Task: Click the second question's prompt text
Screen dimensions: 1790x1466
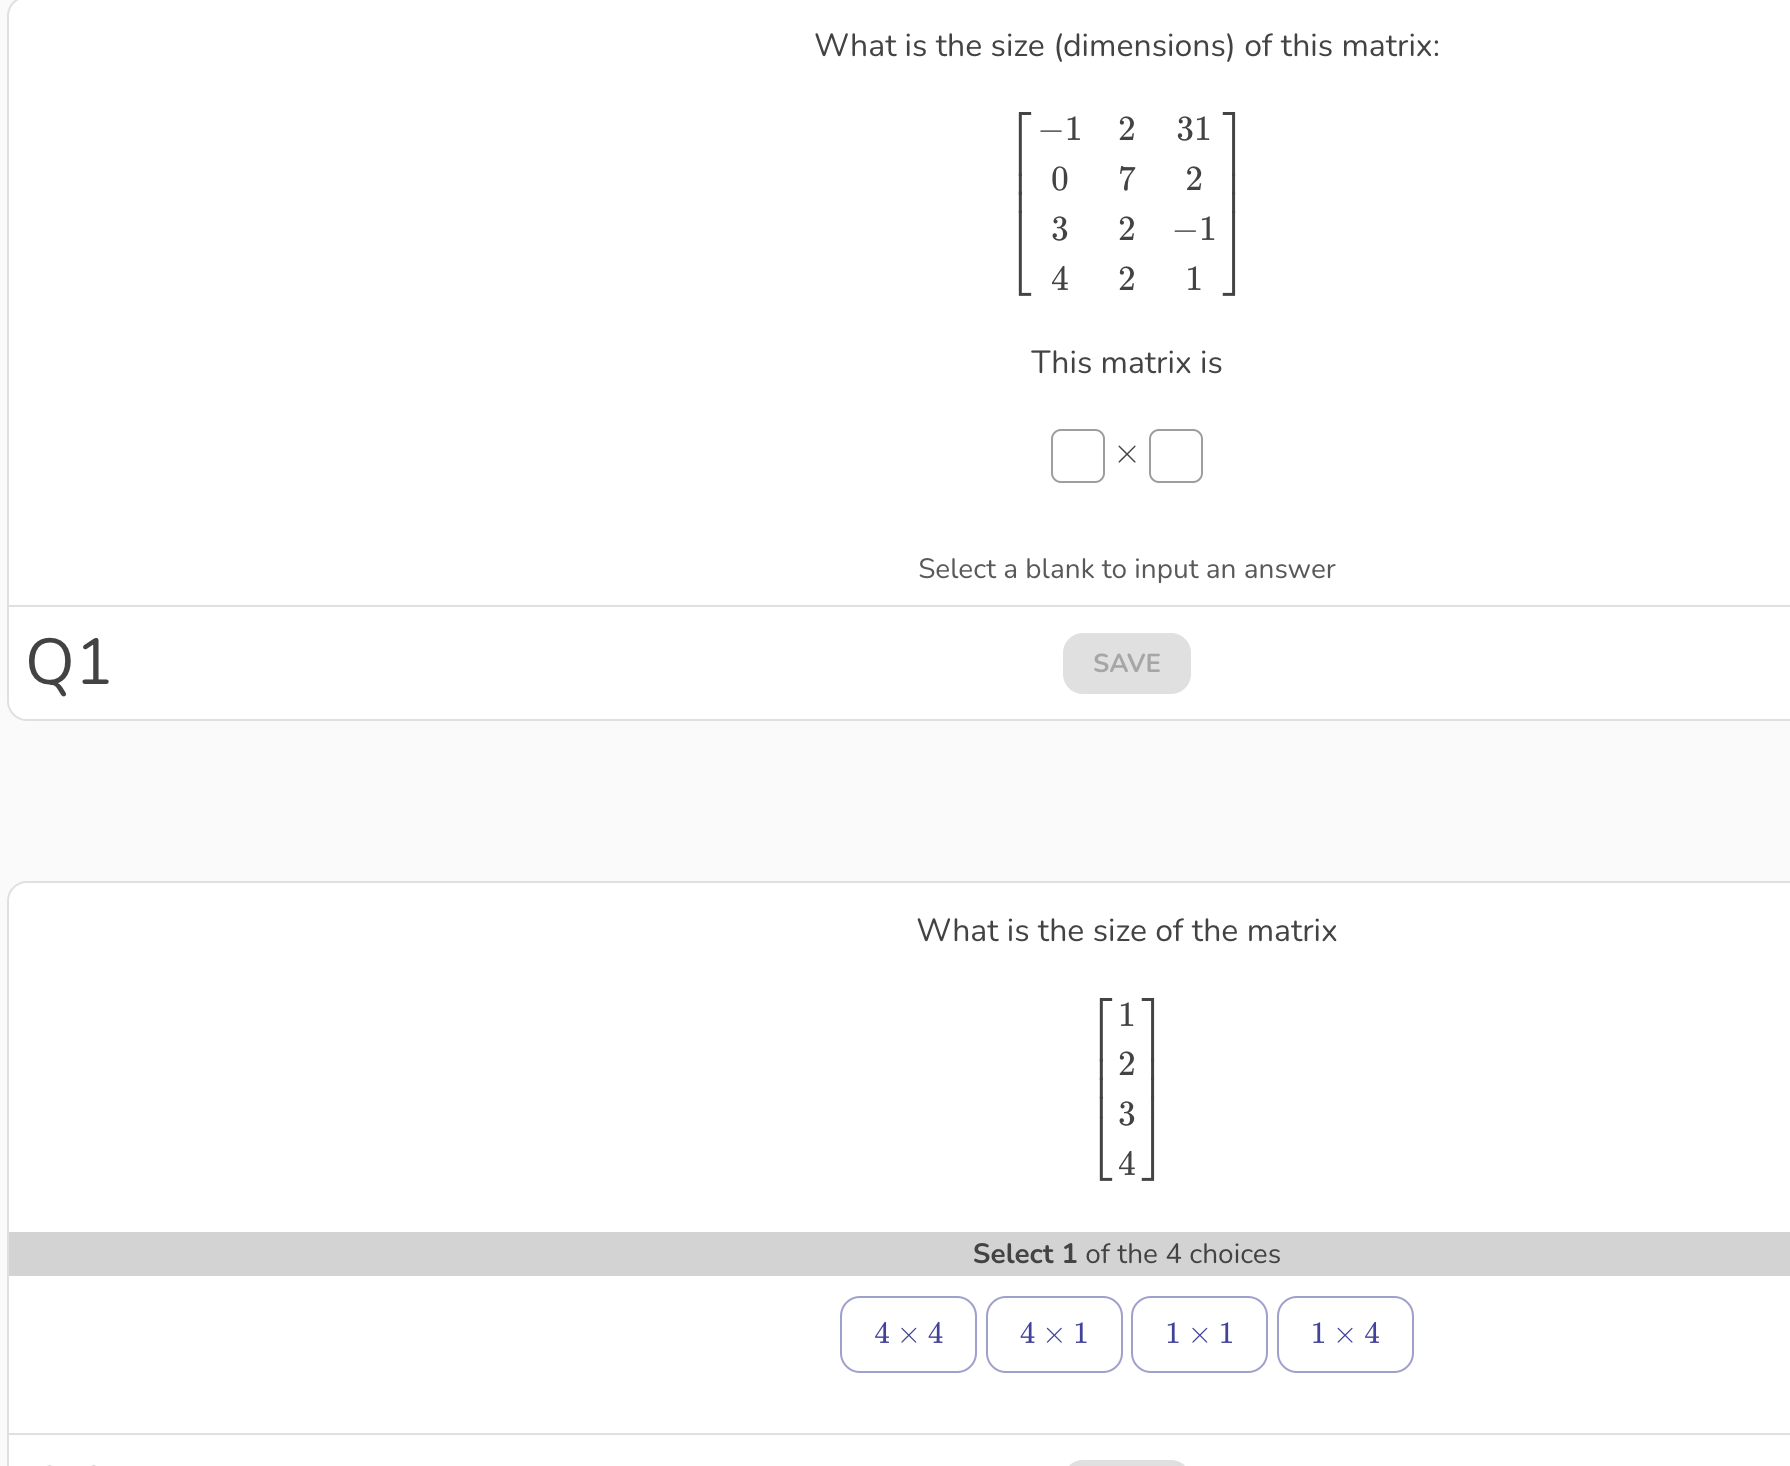Action: tap(1126, 930)
